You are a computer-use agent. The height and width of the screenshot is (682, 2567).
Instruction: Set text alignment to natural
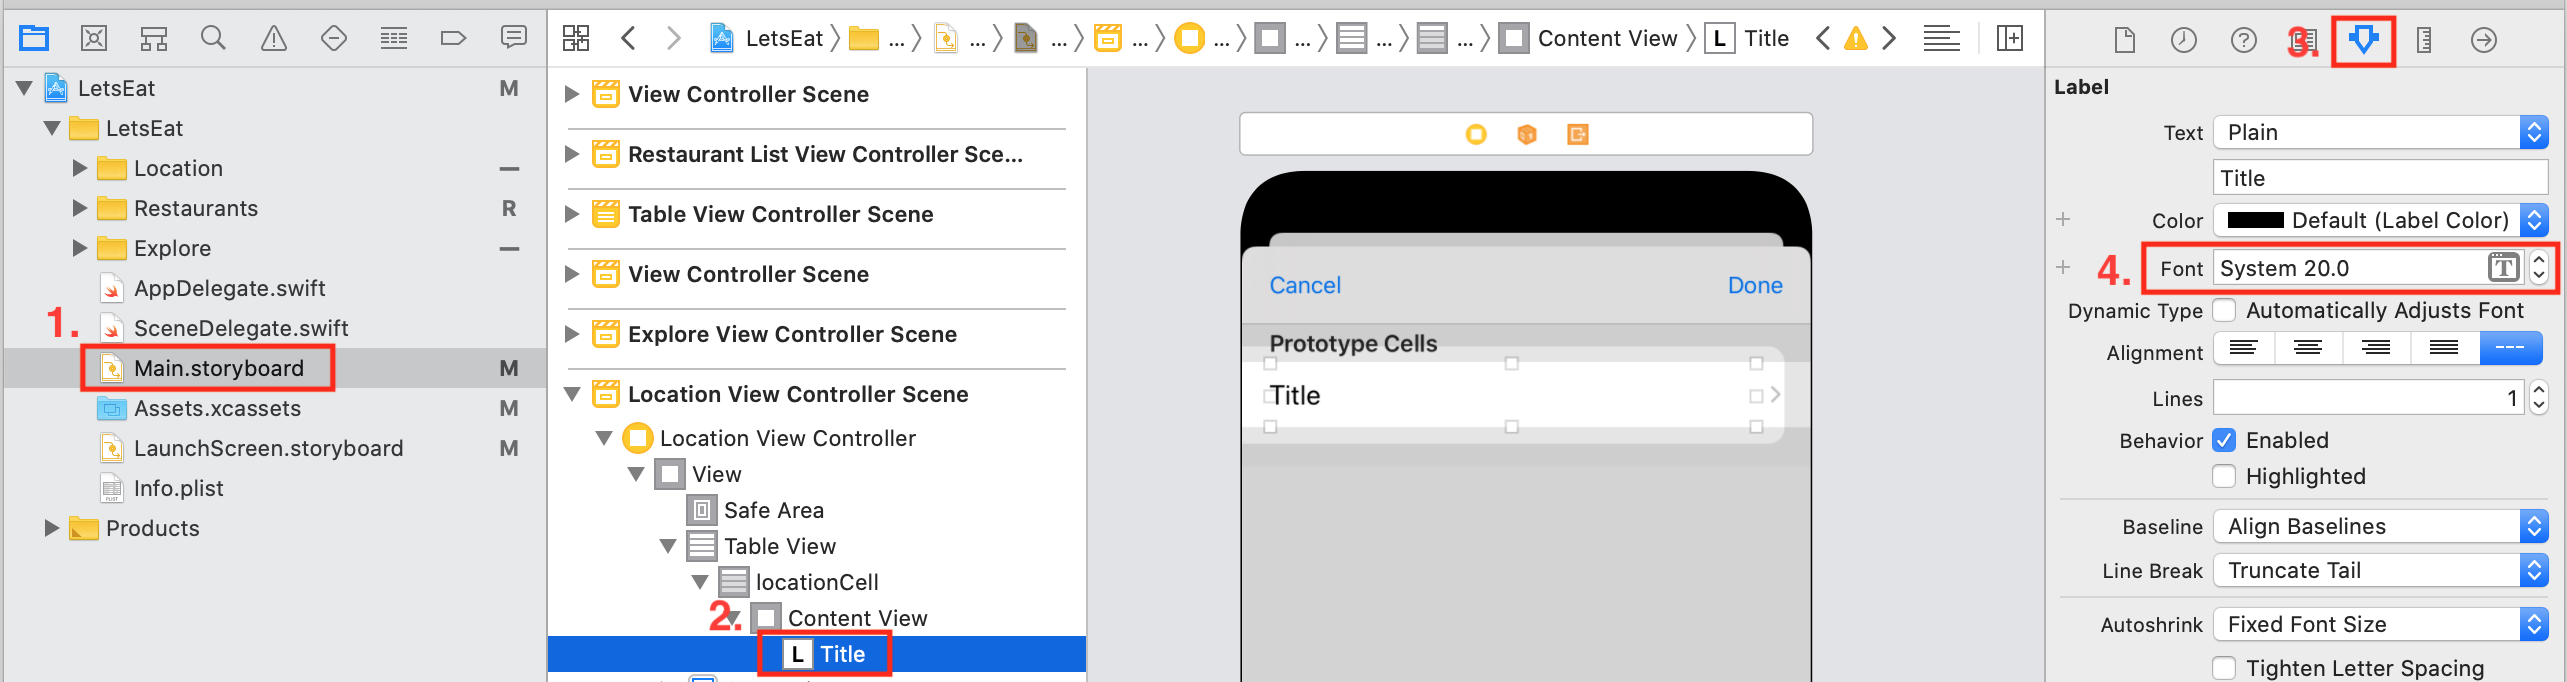click(2511, 348)
